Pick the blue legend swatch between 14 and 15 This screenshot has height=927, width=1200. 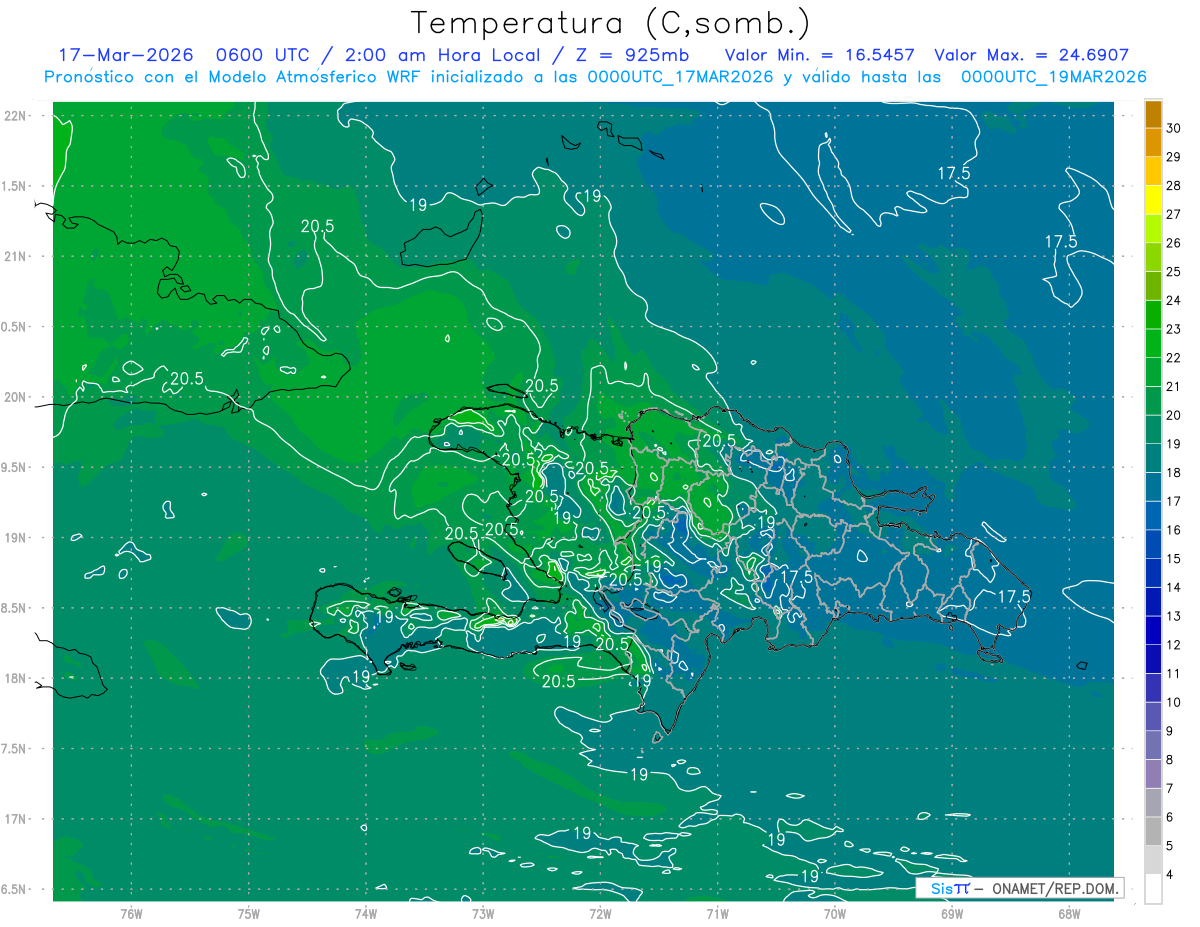click(x=1153, y=573)
